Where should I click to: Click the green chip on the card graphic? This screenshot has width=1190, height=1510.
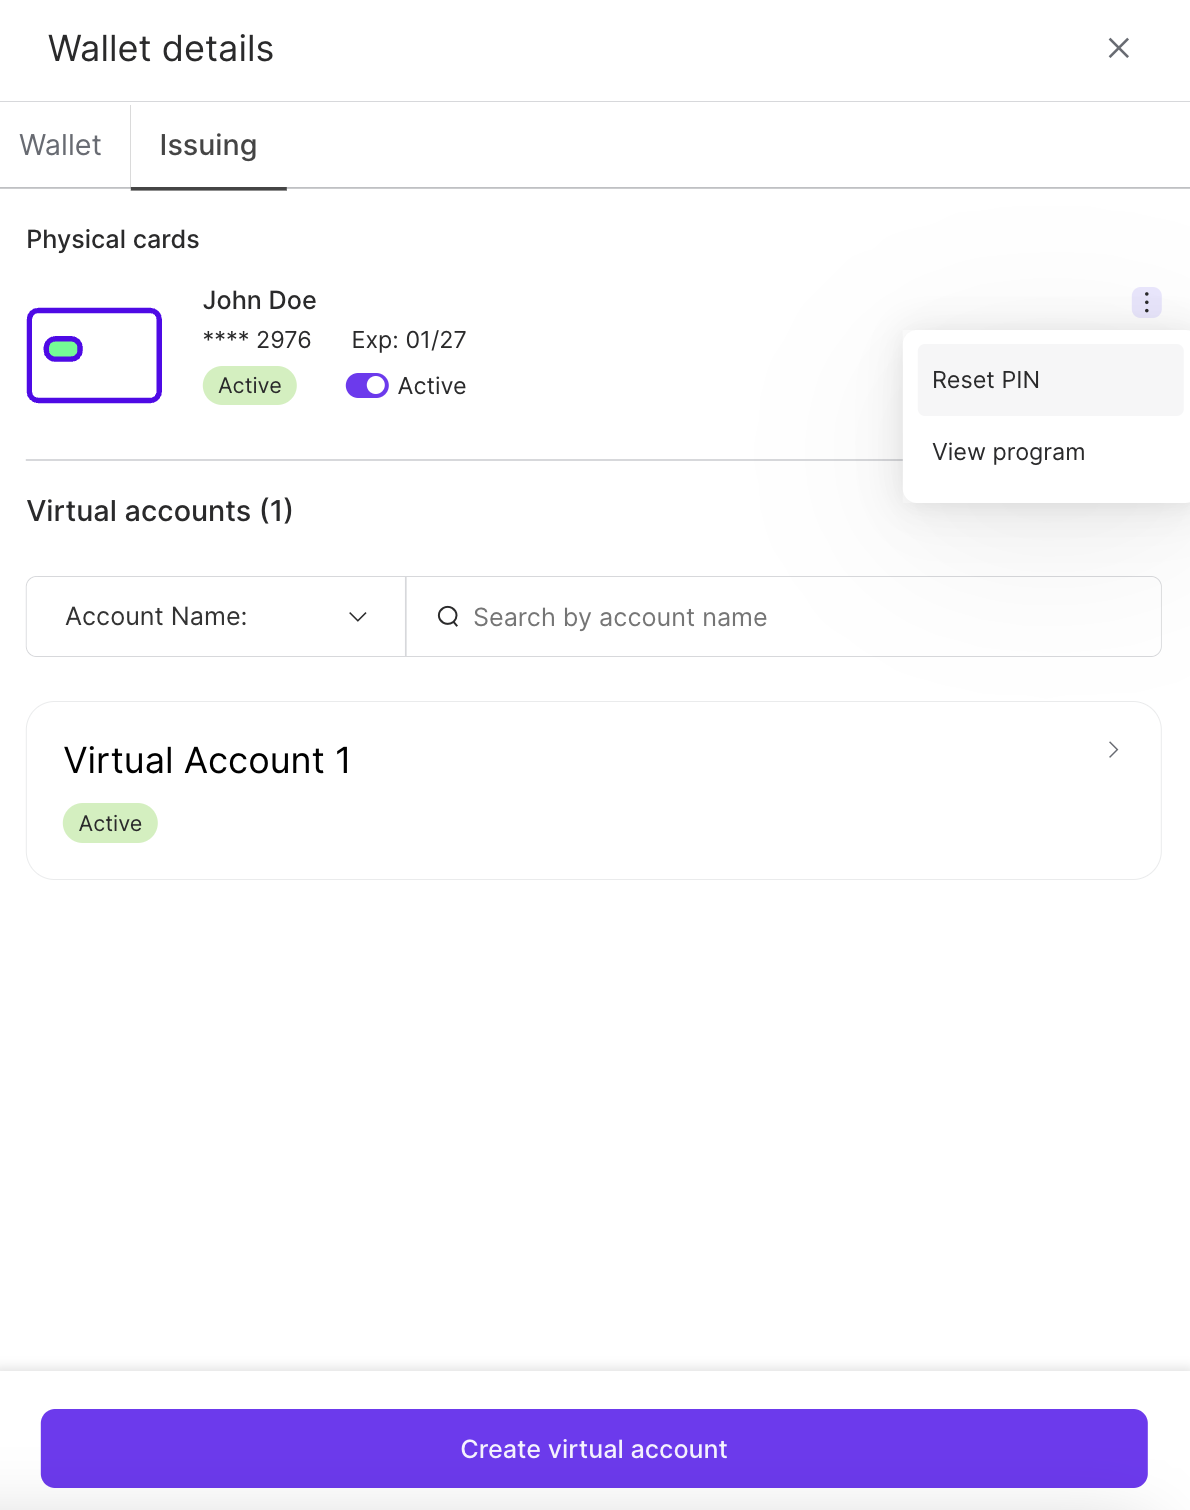pos(64,348)
